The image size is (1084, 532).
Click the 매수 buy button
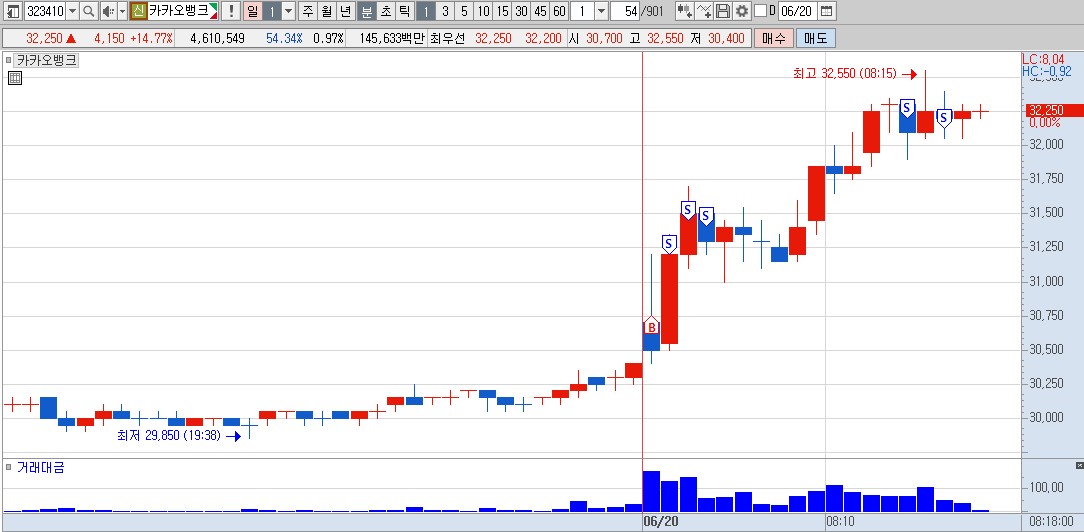point(773,38)
